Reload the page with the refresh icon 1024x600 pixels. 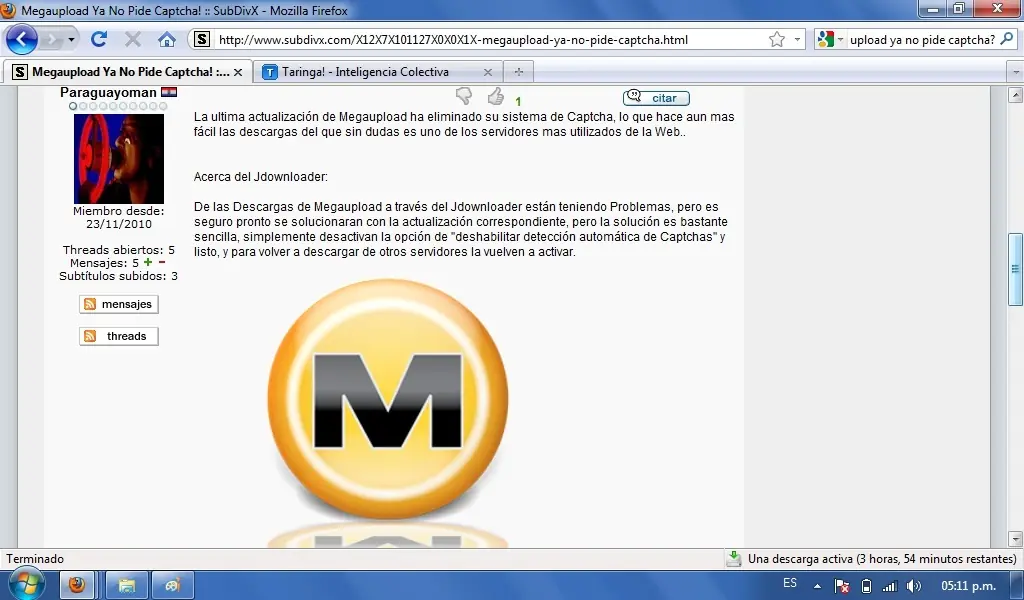(99, 39)
